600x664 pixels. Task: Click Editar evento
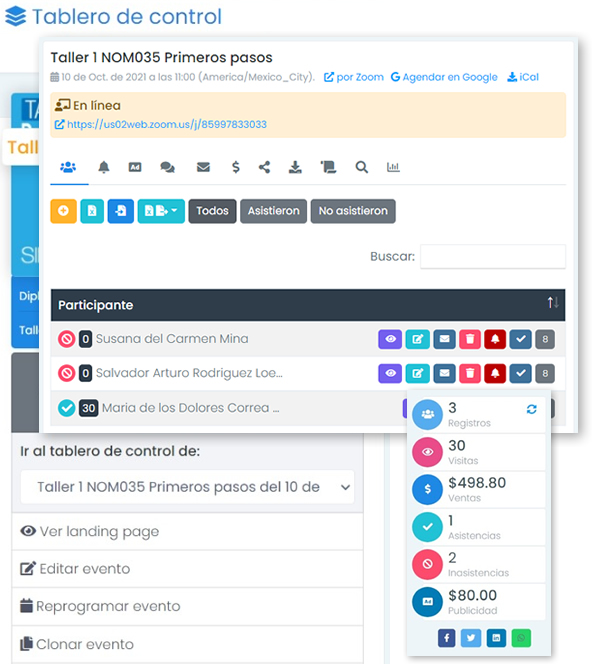187,569
